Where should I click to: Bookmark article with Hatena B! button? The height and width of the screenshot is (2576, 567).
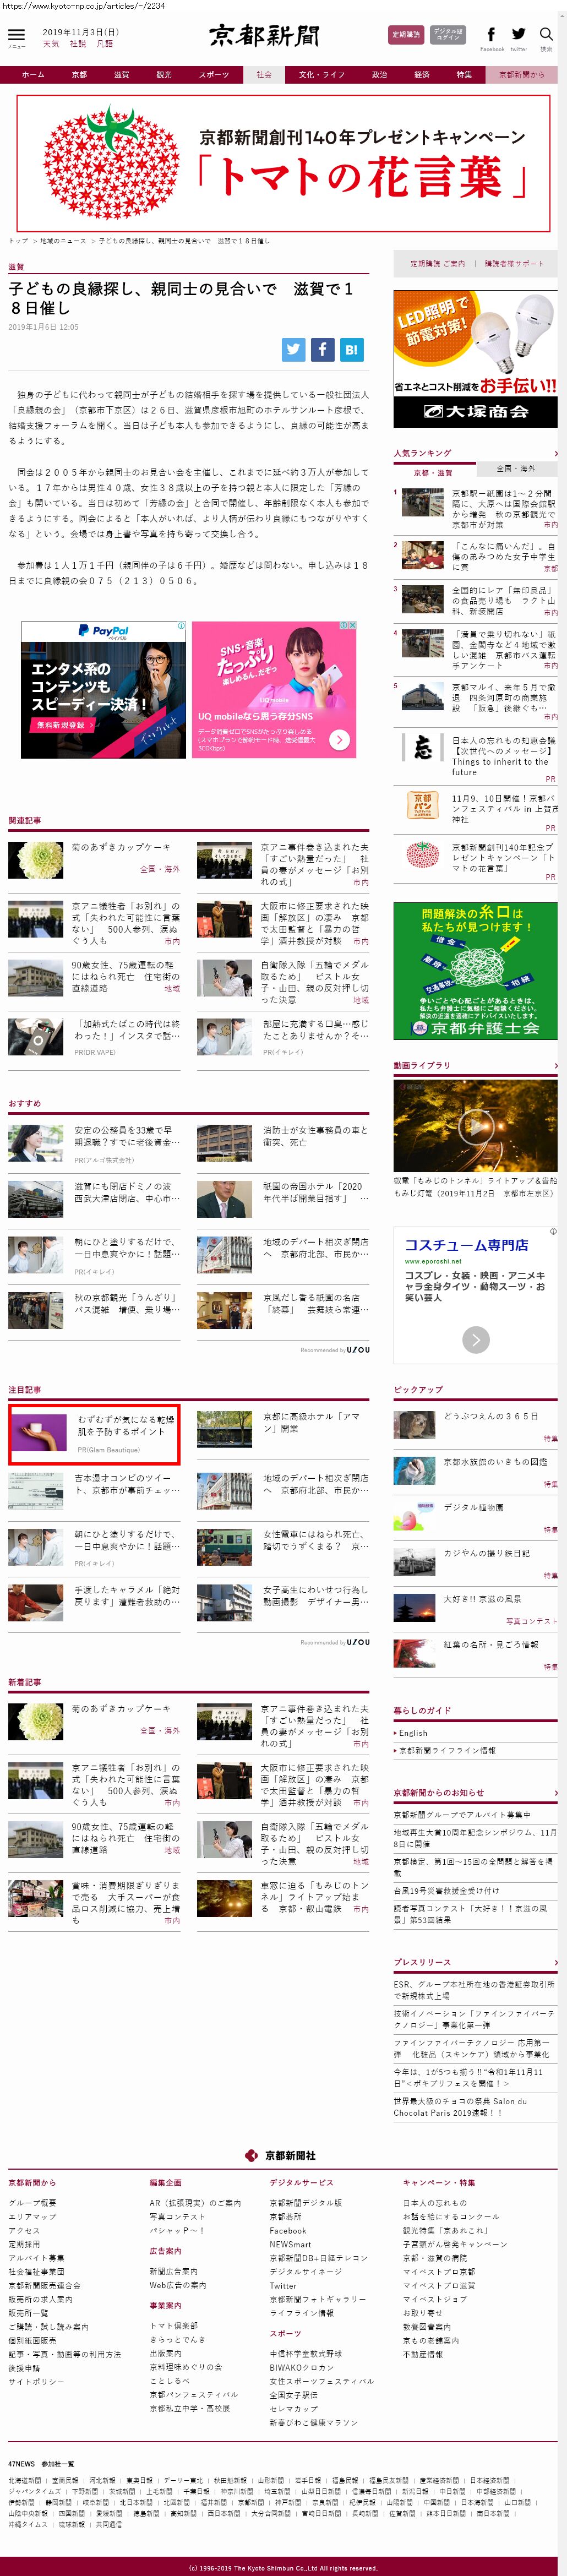click(351, 349)
